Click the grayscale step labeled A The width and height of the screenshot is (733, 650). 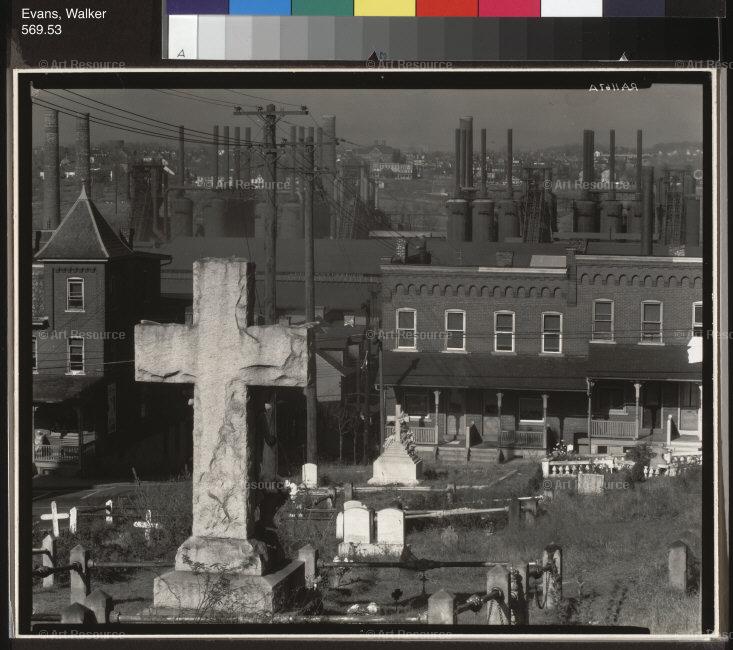[x=183, y=37]
